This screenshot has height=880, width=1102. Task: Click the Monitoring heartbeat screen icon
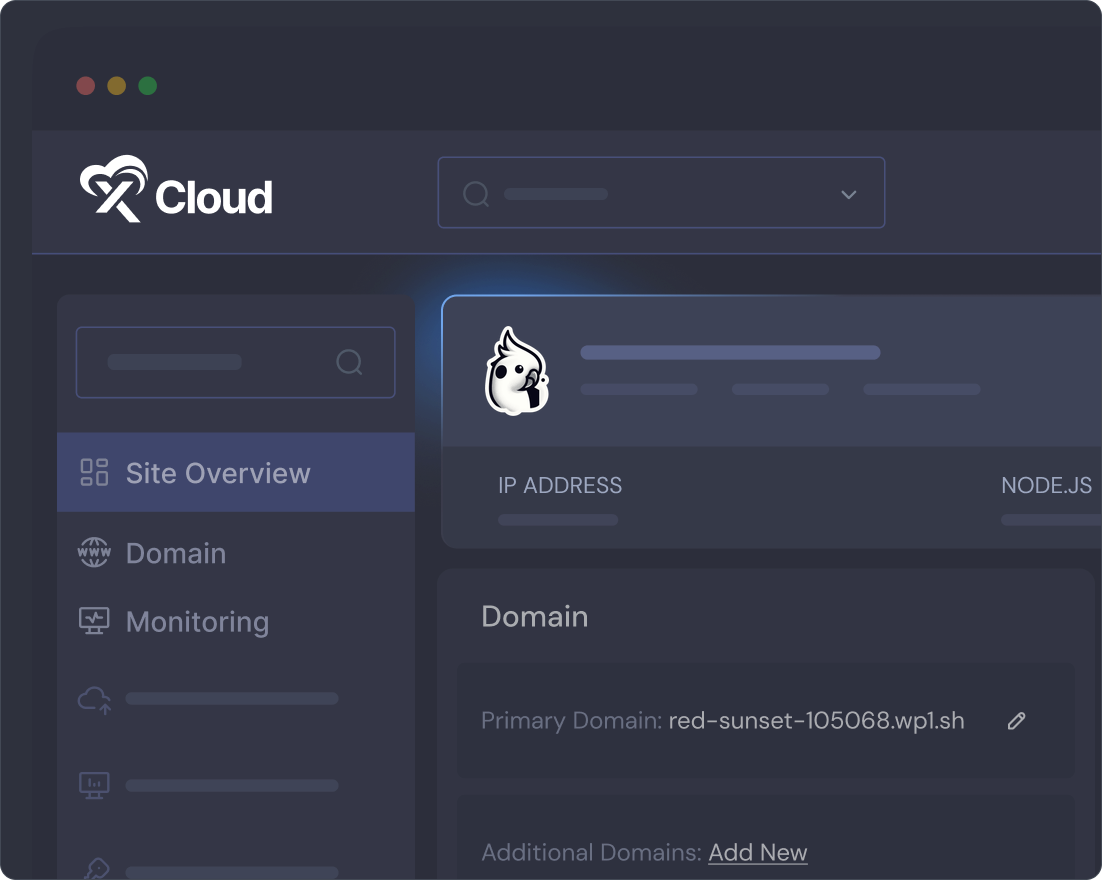[94, 621]
